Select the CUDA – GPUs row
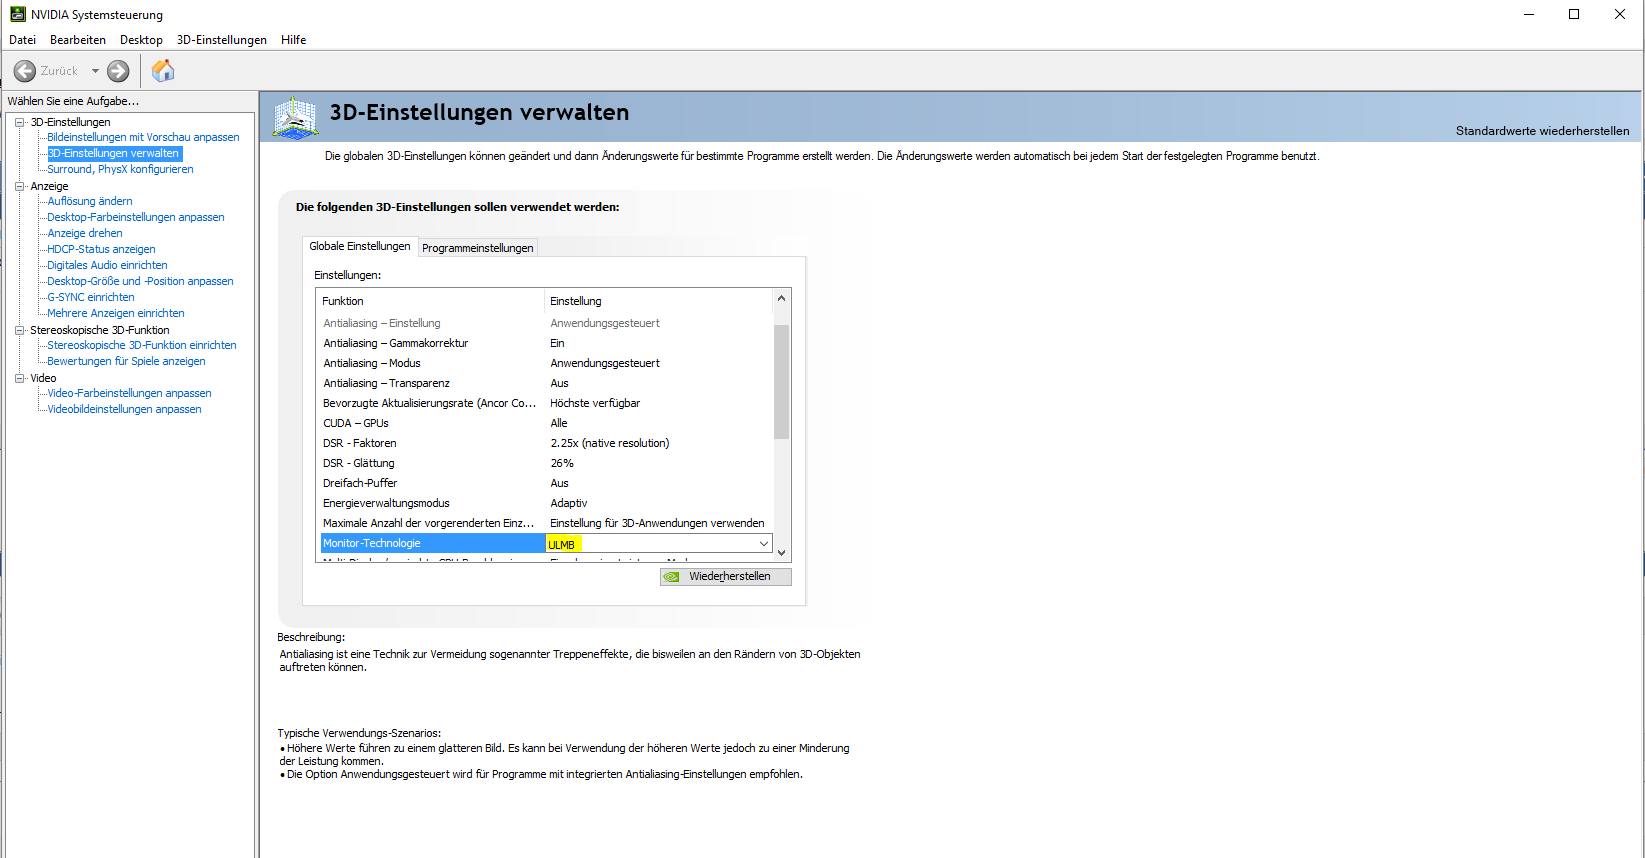 pyautogui.click(x=546, y=423)
